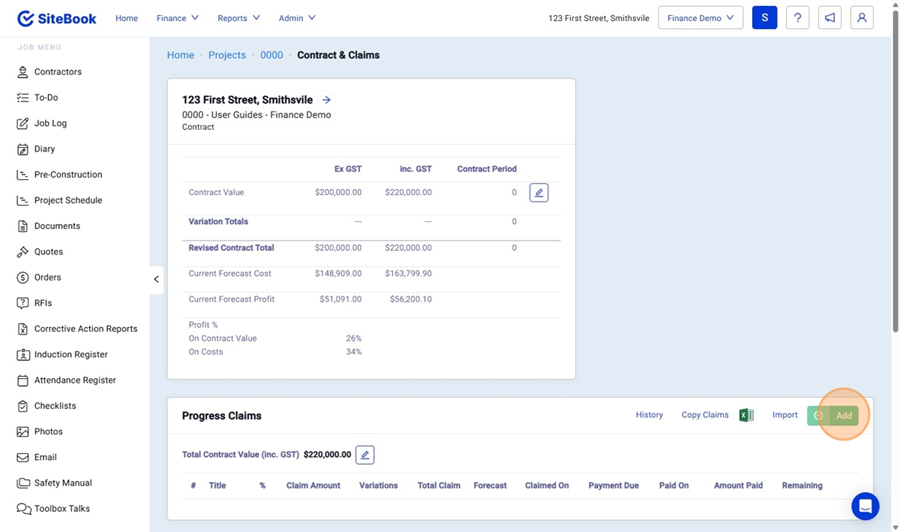Expand the Finance dropdown menu
The image size is (900, 532).
tap(177, 18)
